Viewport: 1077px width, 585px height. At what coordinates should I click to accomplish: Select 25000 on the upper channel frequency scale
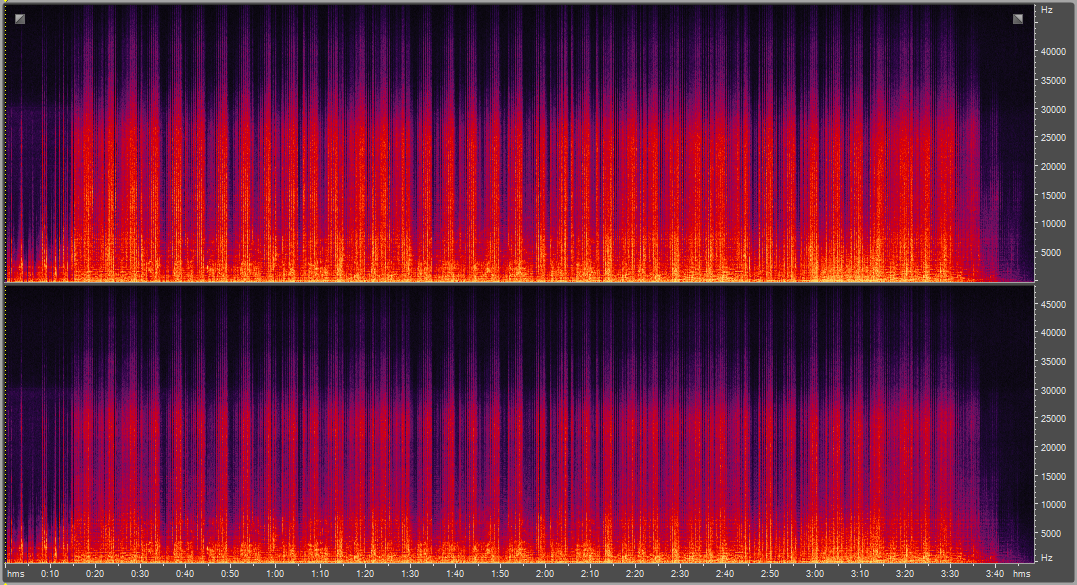pos(1054,138)
